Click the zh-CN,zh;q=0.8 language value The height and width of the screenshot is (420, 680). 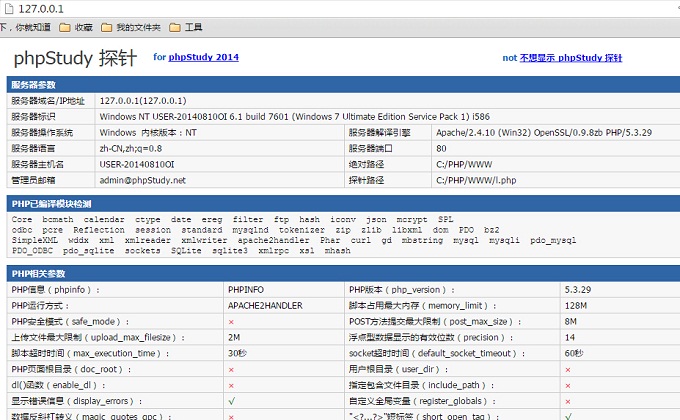[131, 149]
